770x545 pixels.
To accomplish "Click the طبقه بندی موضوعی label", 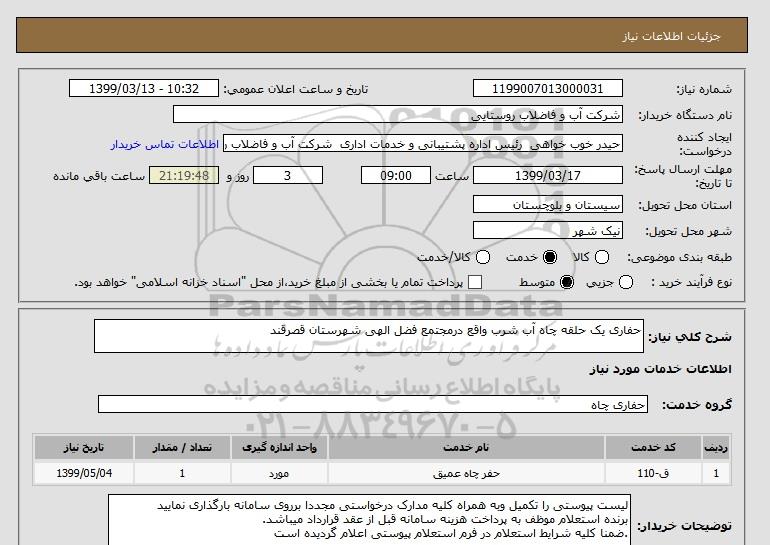I will (x=679, y=257).
